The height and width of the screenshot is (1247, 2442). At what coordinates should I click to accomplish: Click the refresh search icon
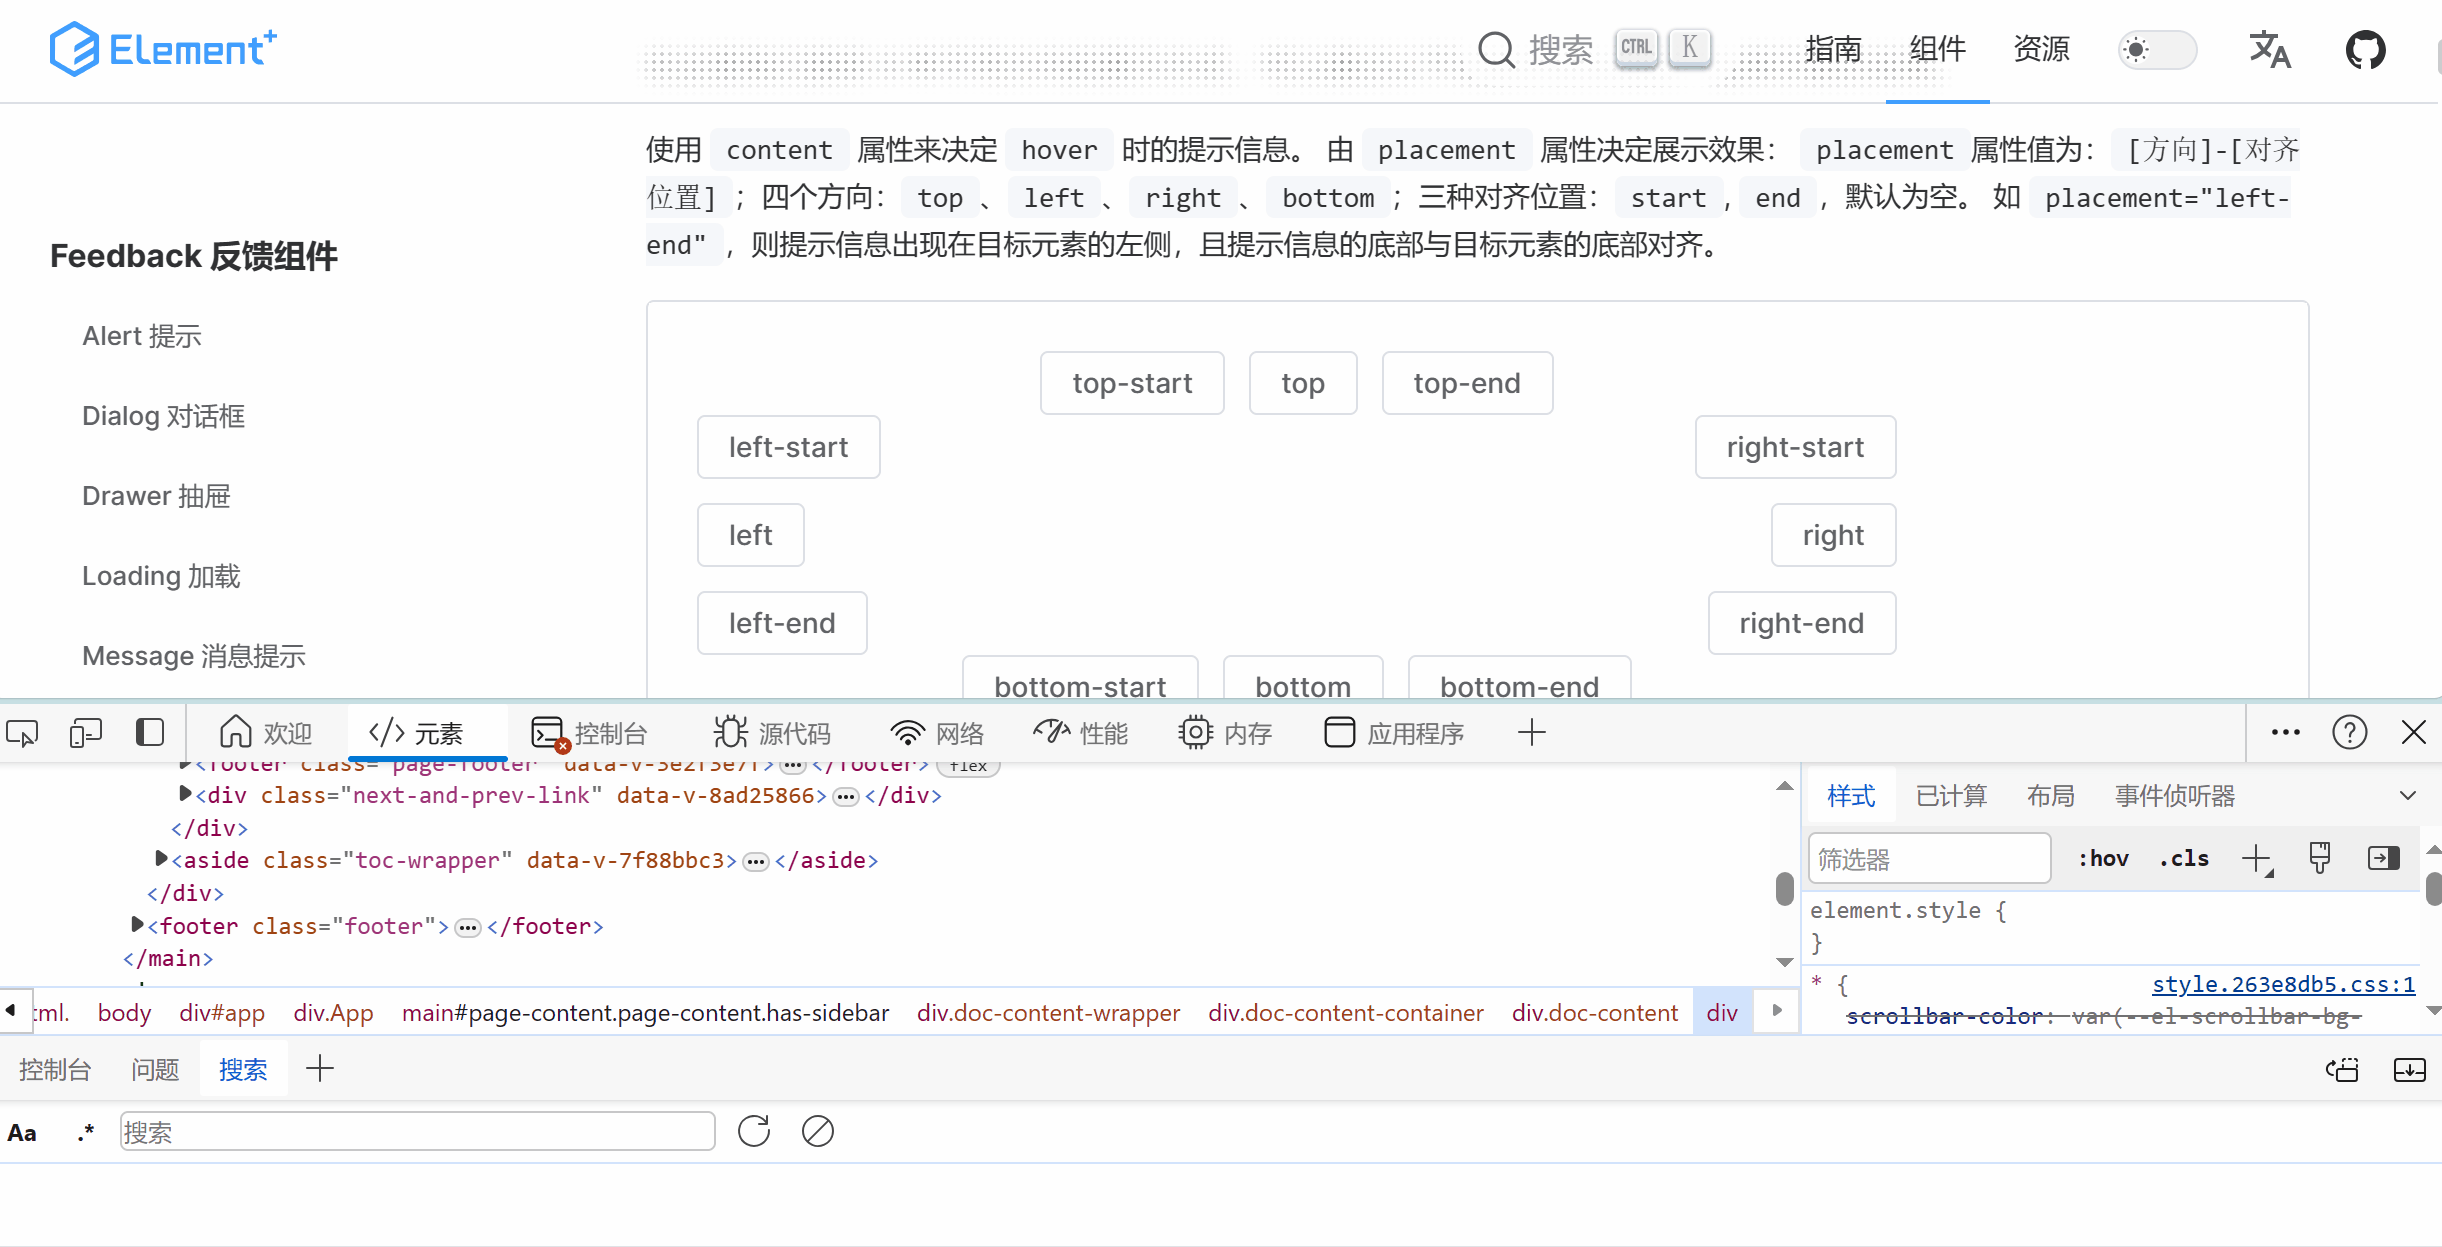tap(754, 1131)
